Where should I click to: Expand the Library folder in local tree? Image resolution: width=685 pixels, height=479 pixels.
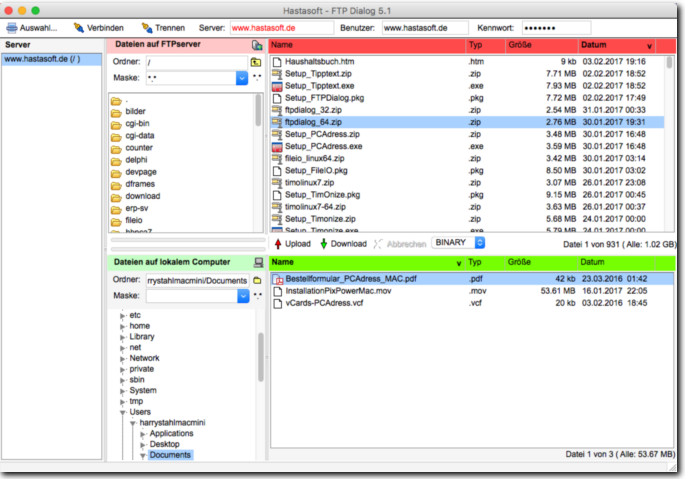pyautogui.click(x=123, y=337)
